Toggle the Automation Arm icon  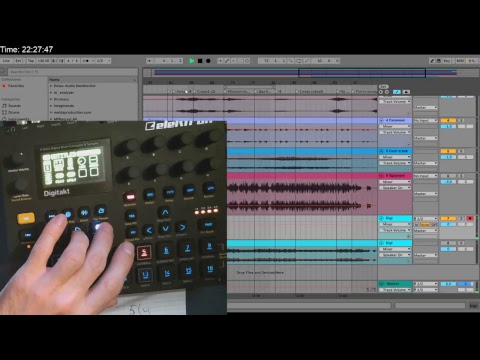pyautogui.click(x=227, y=61)
